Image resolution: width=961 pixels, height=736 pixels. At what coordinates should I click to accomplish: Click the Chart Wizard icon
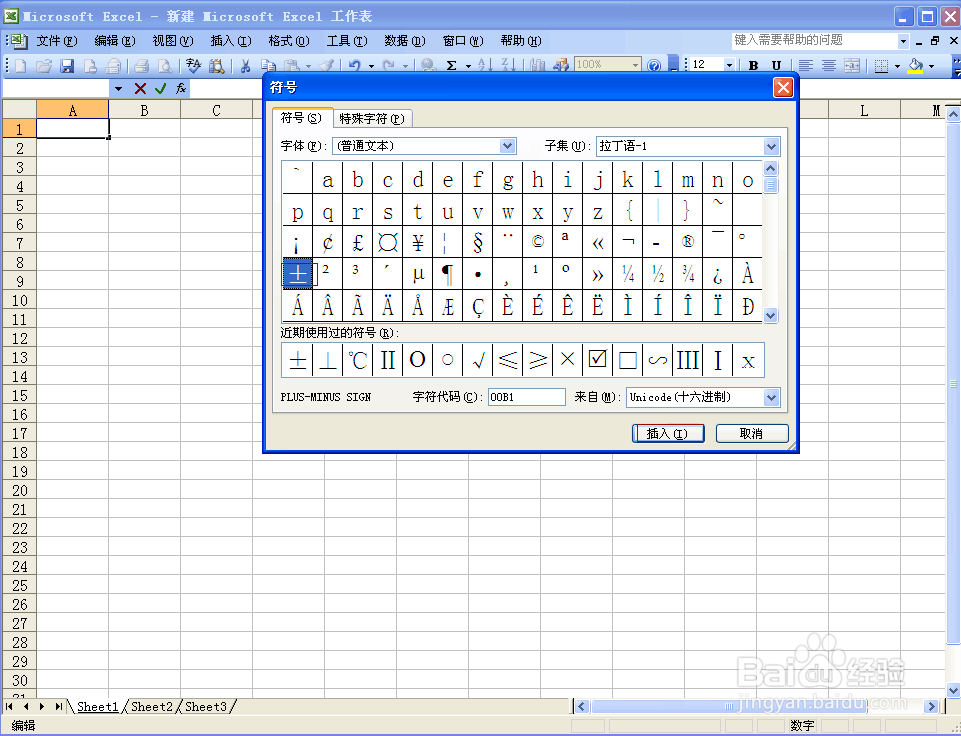point(537,66)
